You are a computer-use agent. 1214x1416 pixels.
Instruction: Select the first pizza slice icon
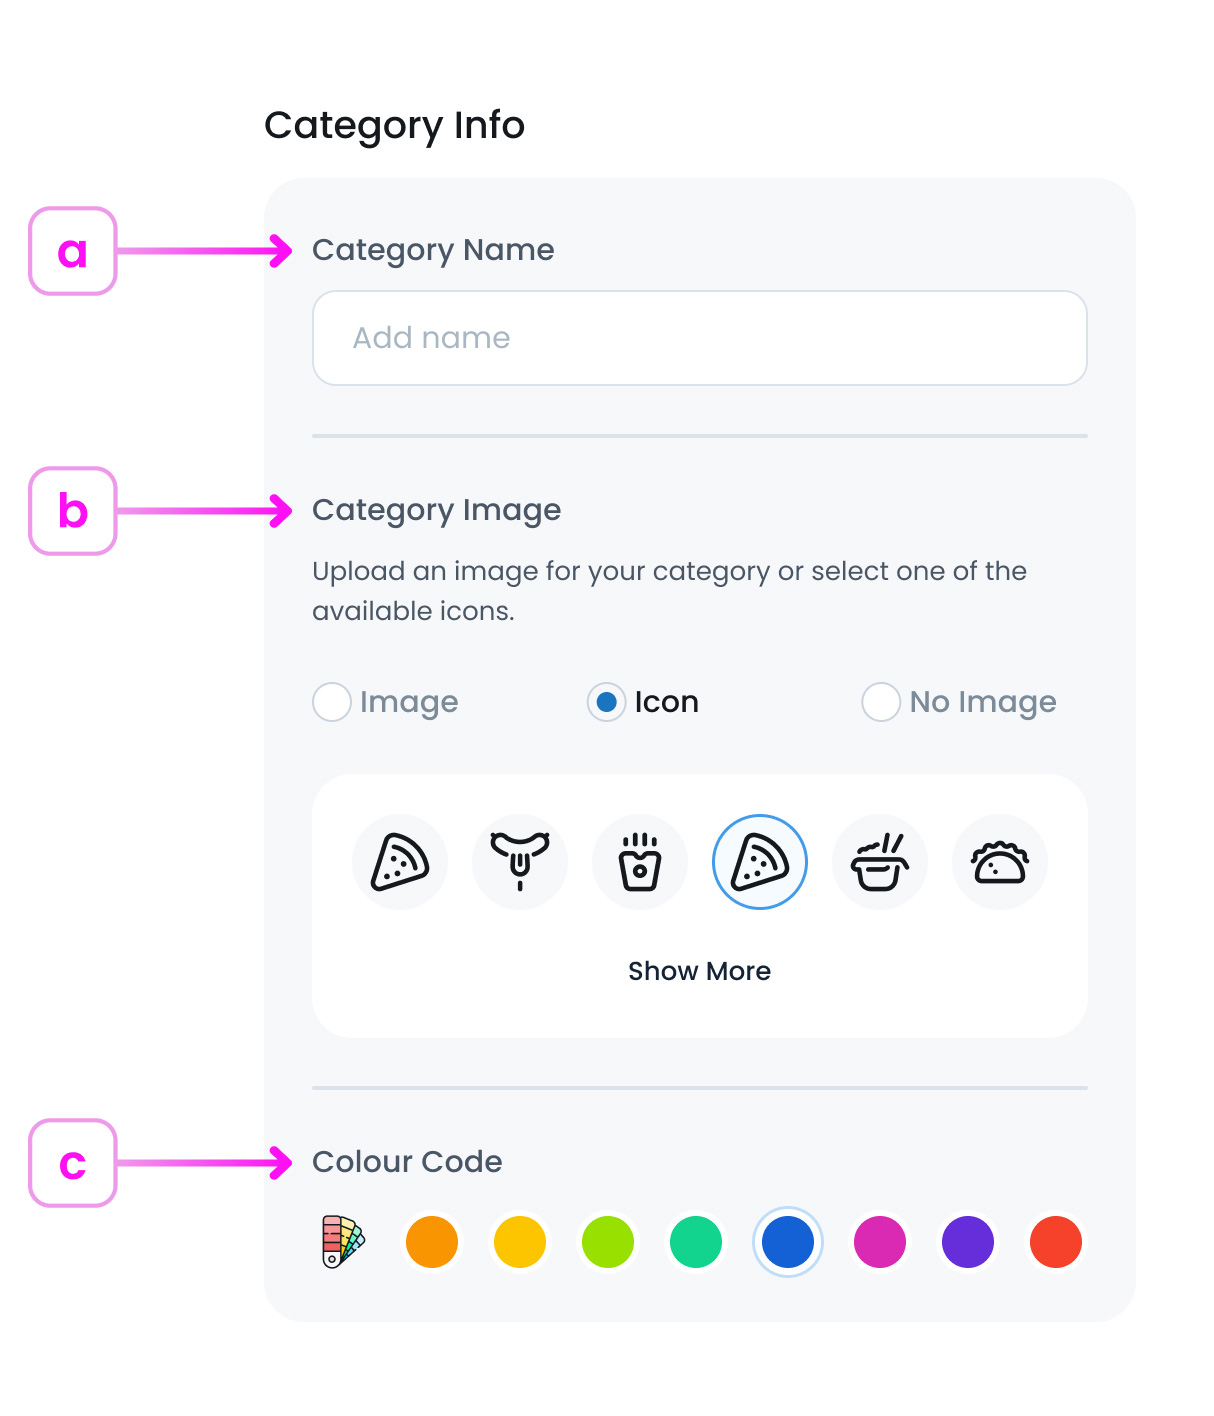tap(400, 862)
